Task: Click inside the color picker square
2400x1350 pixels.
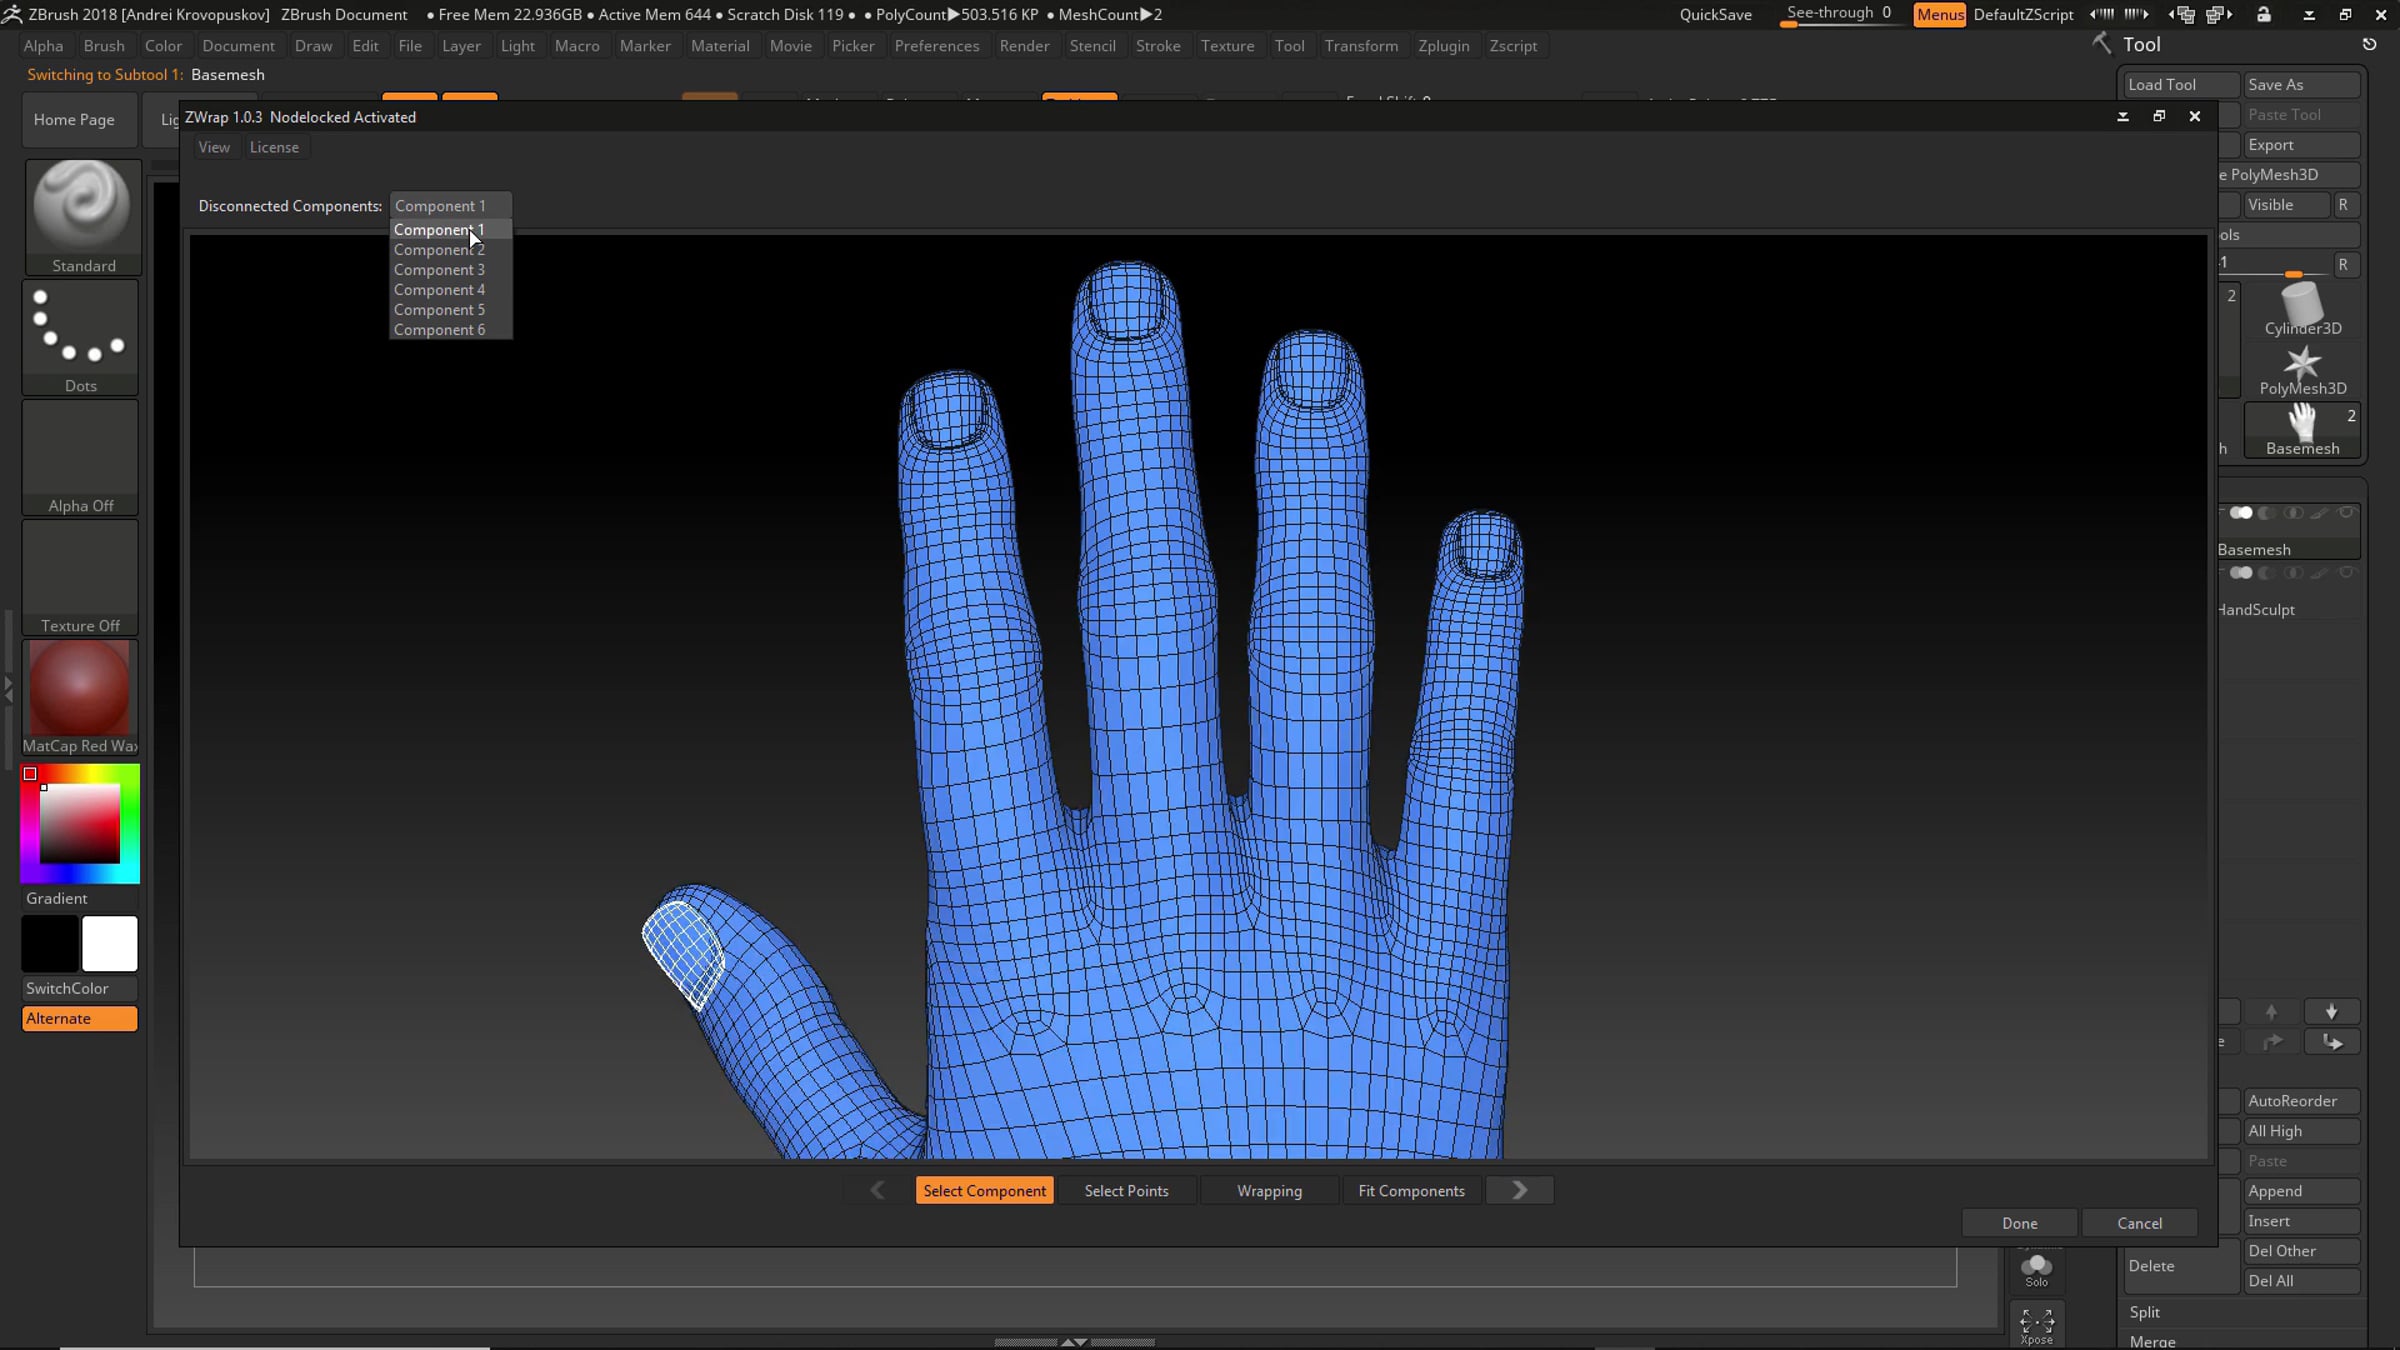Action: (80, 822)
